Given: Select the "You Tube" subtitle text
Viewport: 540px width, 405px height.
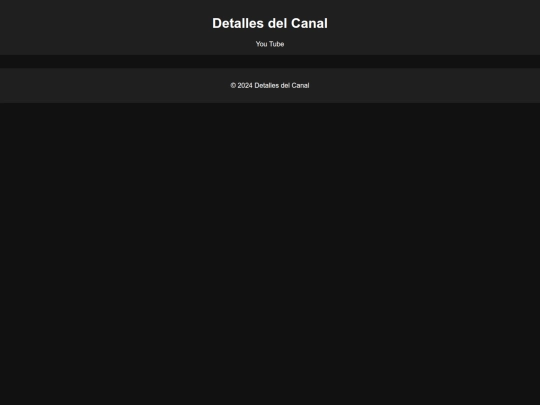Looking at the screenshot, I should coord(270,44).
